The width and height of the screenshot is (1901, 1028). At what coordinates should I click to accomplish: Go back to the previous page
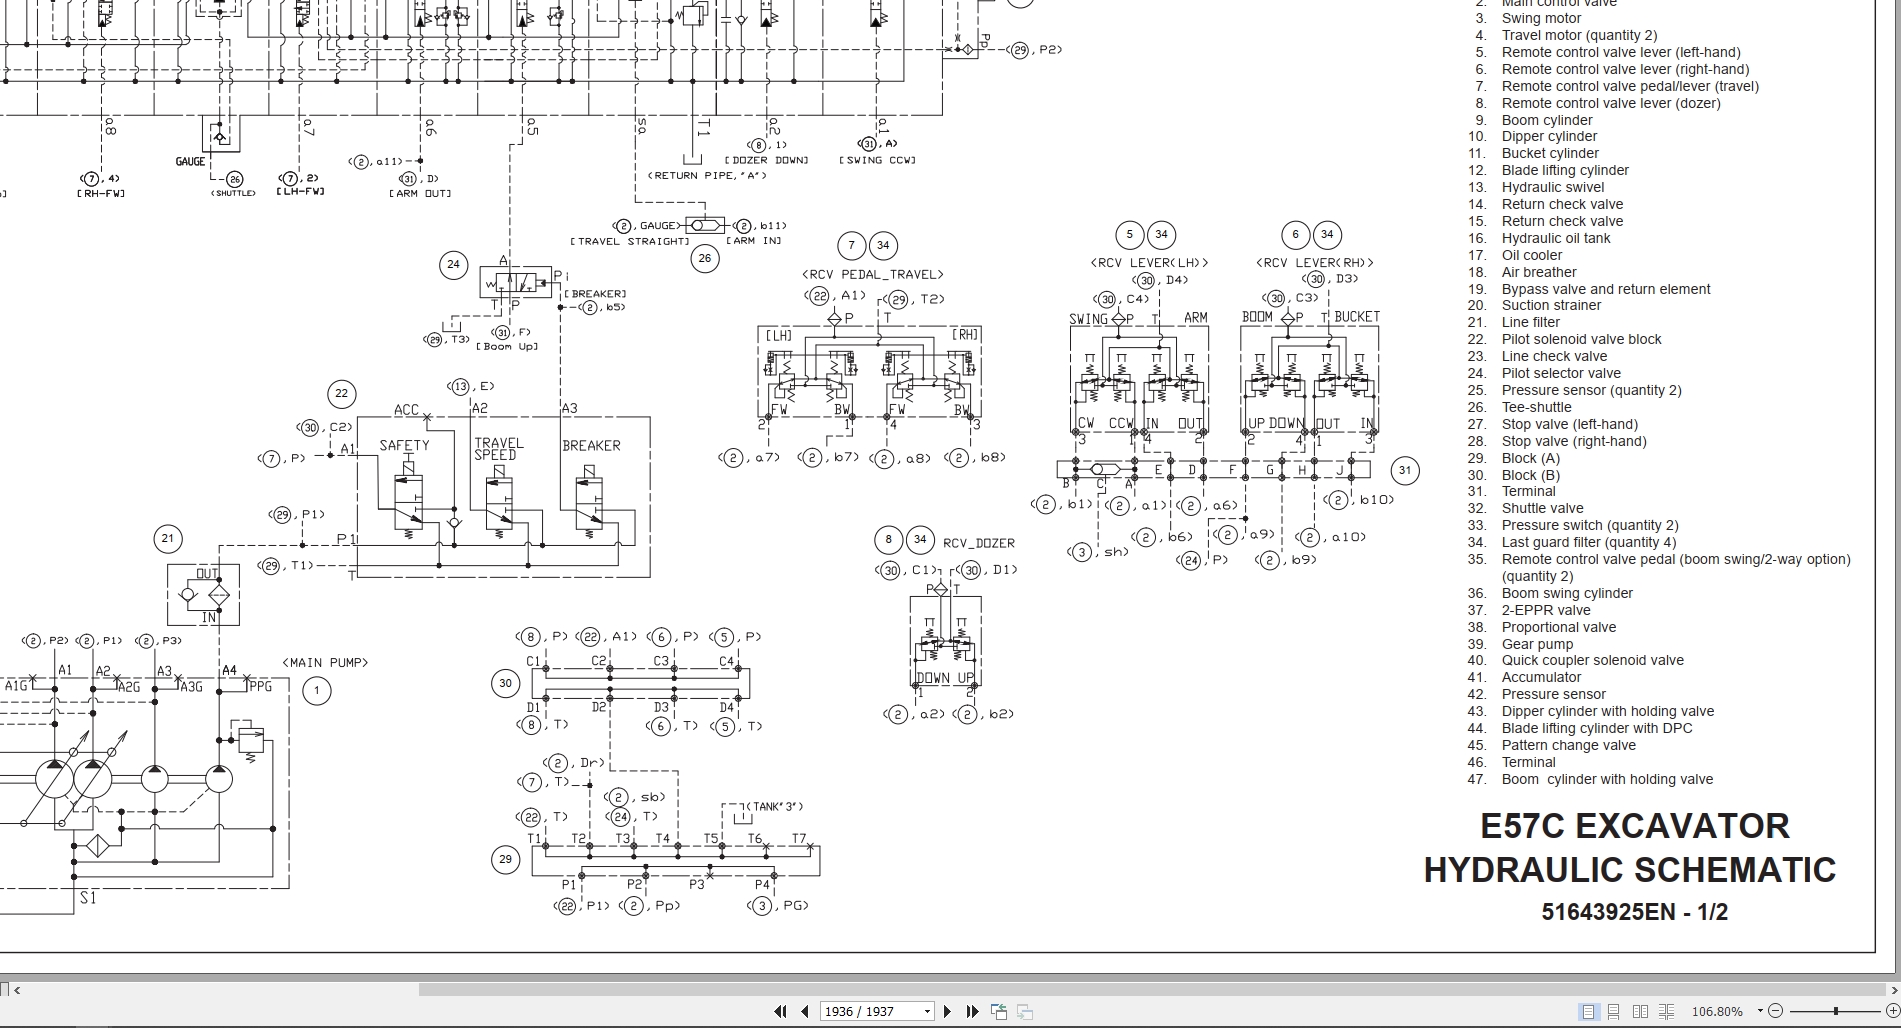(x=805, y=1011)
